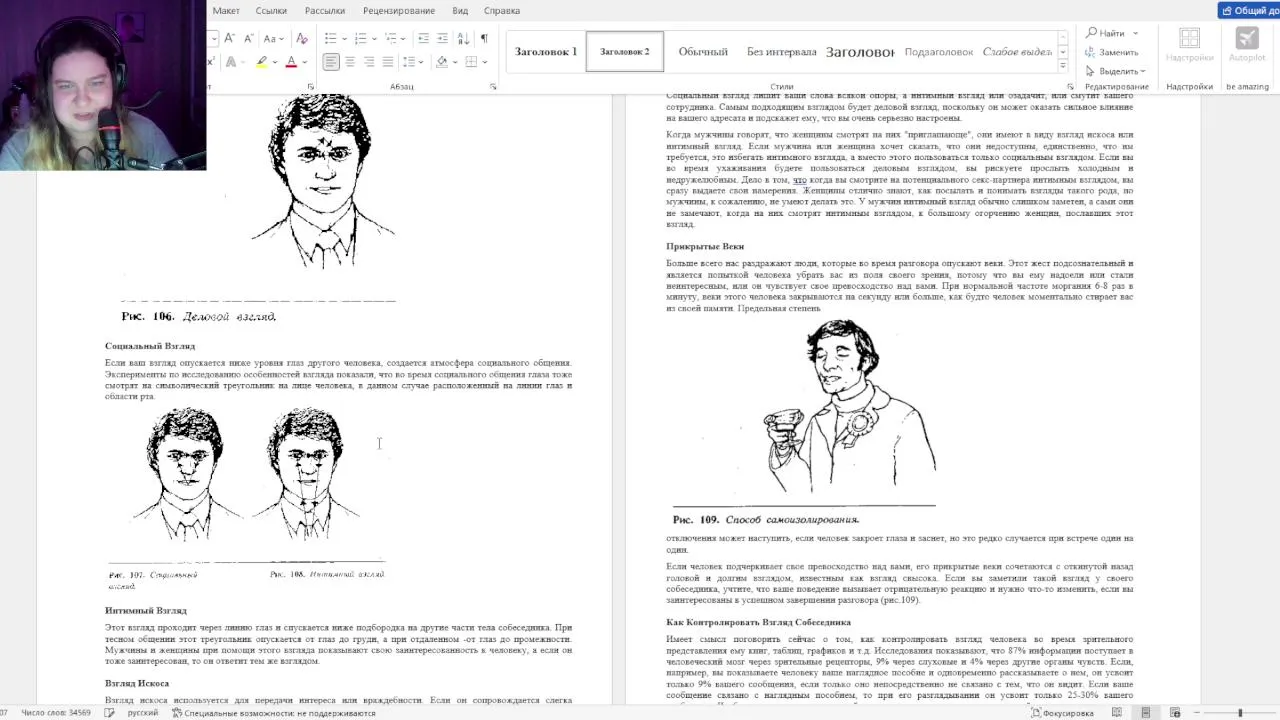Apply the yellow text highlight marker
The width and height of the screenshot is (1280, 720).
261,62
